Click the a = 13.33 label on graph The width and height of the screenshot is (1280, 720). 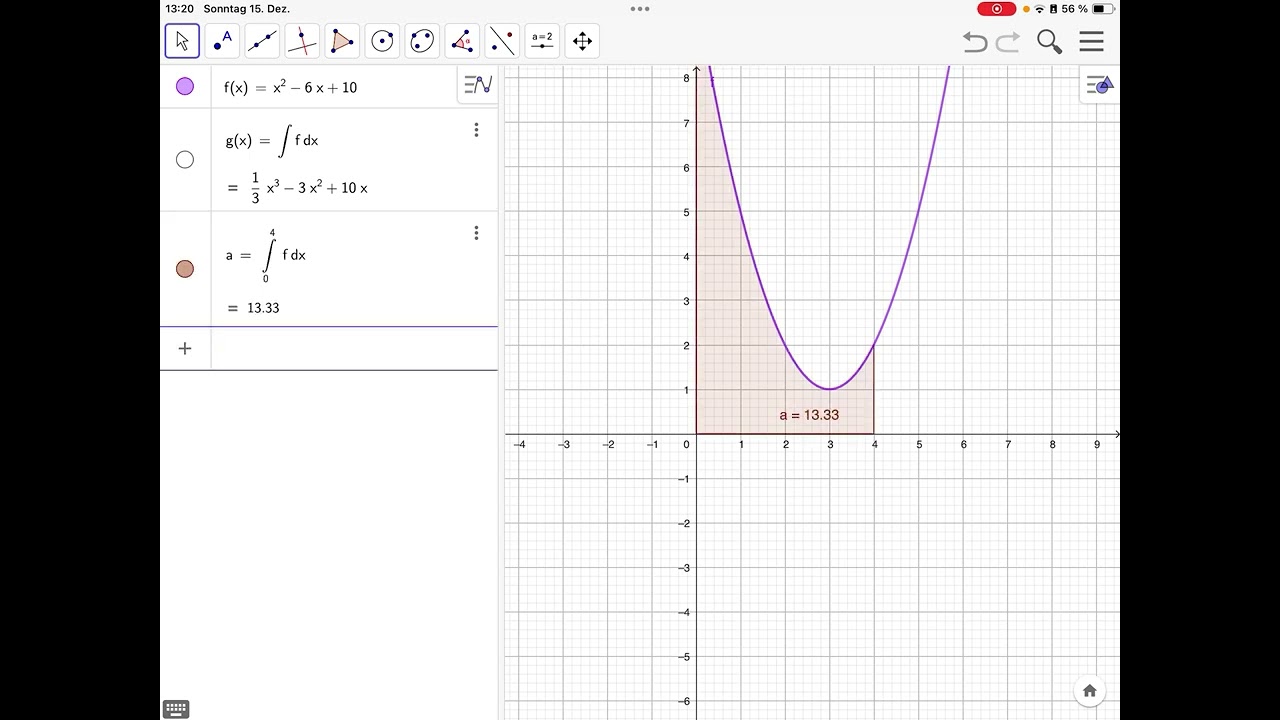[x=809, y=415]
